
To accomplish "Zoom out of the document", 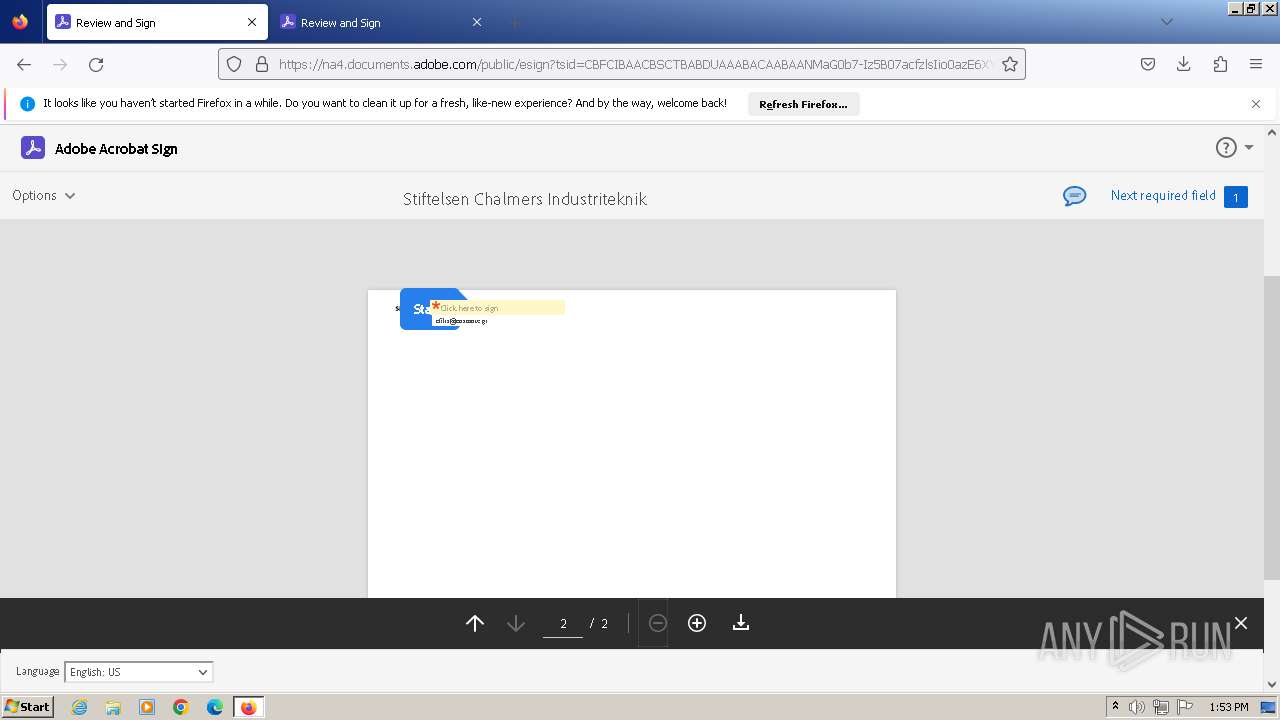I will click(x=657, y=623).
